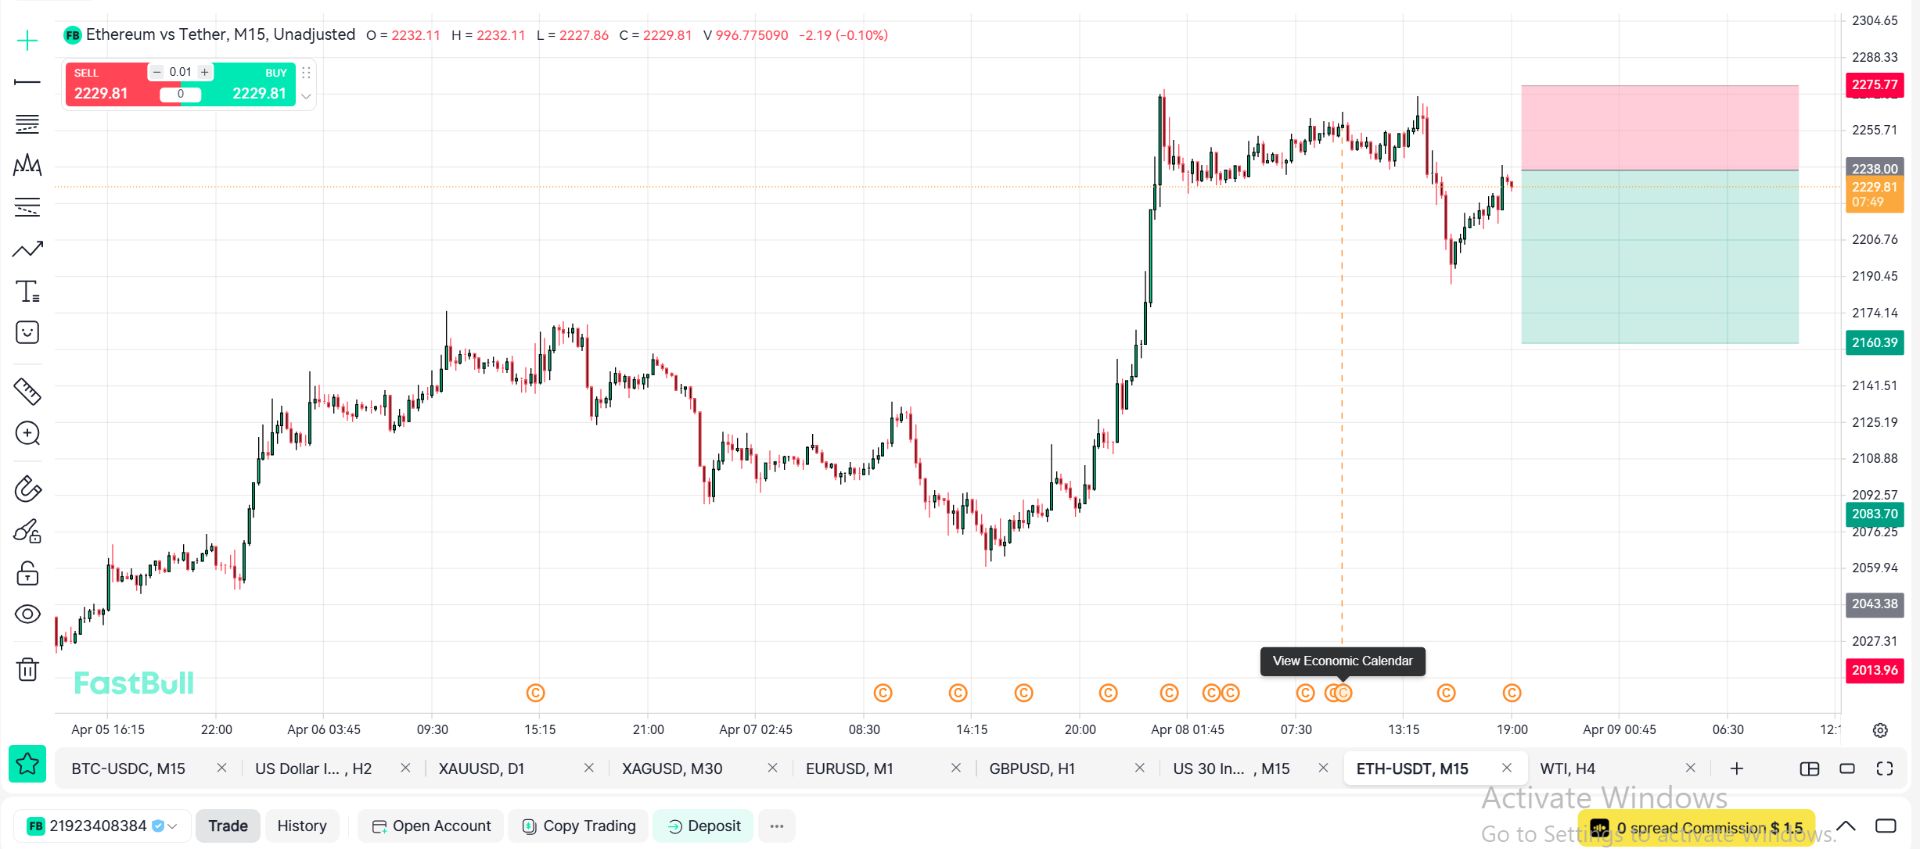Open chart settings gear icon
Viewport: 1920px width, 849px height.
point(1880,730)
